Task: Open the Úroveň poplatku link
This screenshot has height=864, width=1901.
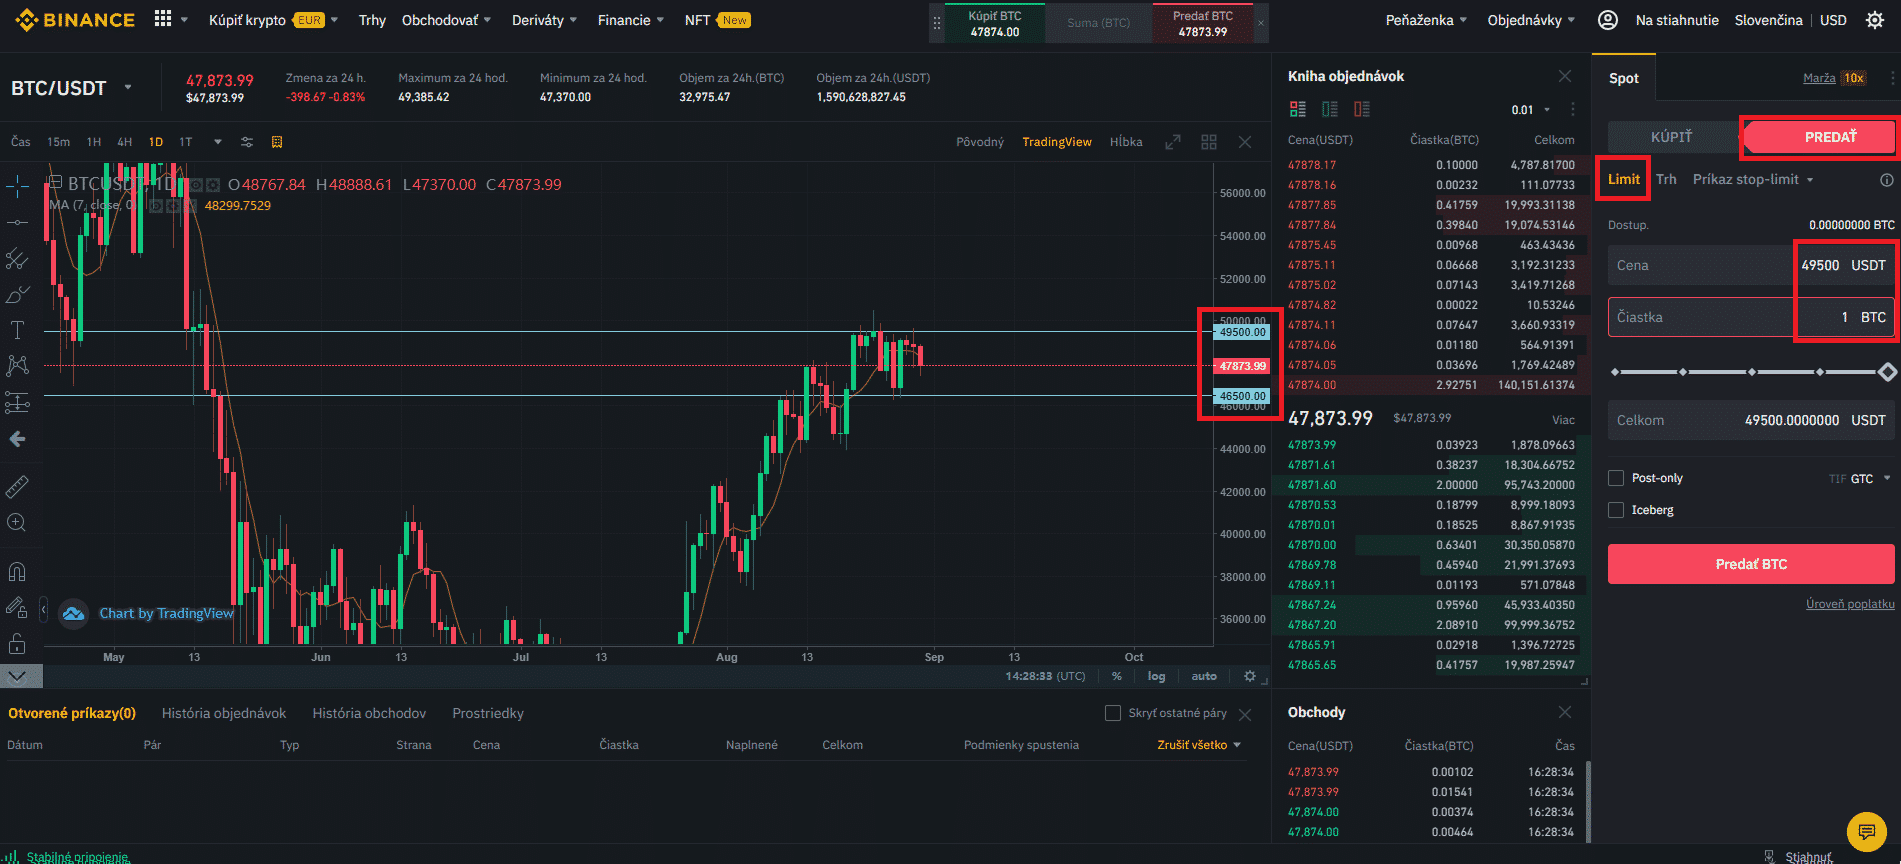Action: coord(1849,604)
